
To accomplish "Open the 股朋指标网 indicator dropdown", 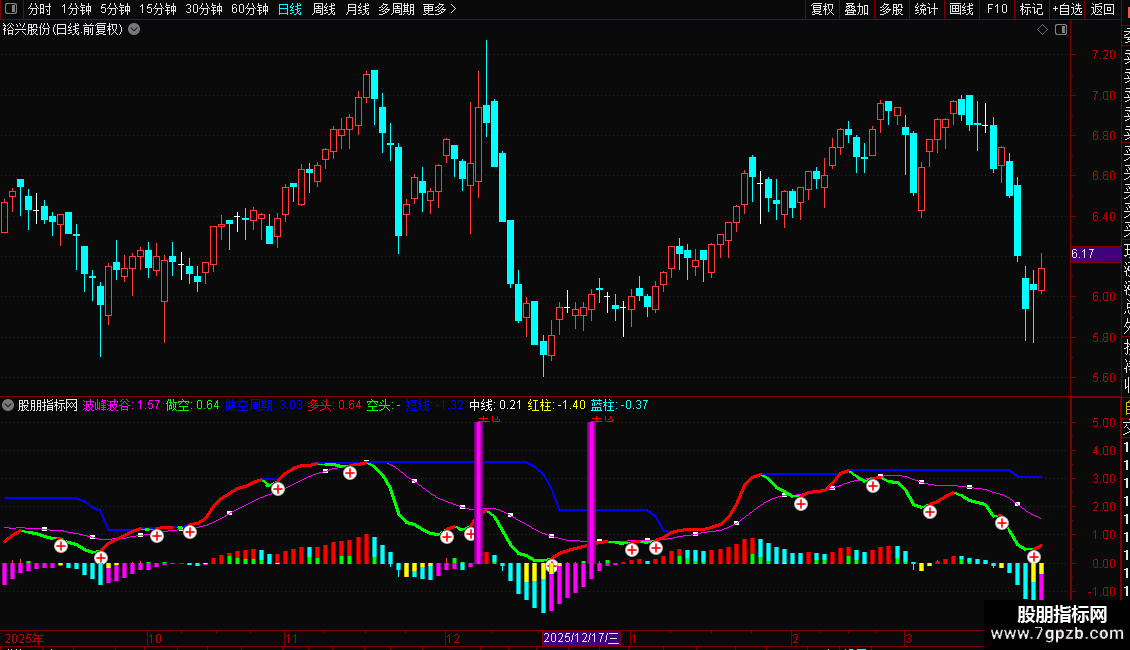I will coord(8,405).
